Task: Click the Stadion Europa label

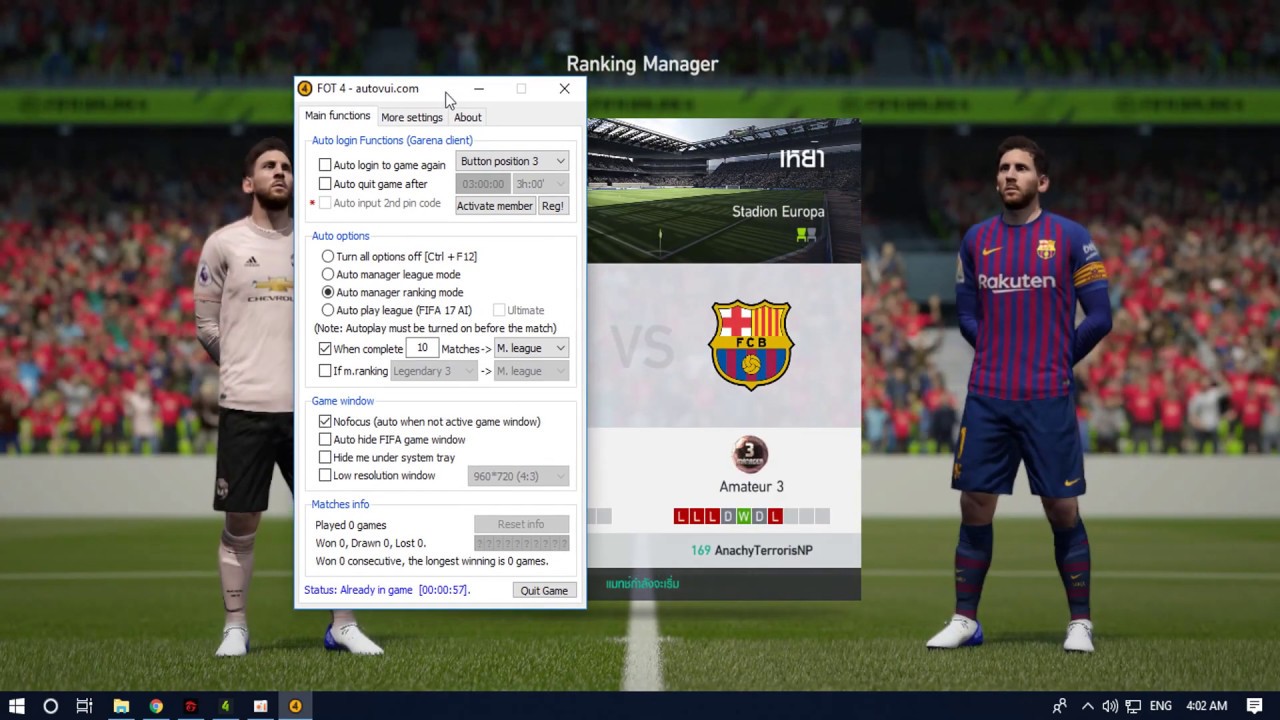Action: (778, 212)
